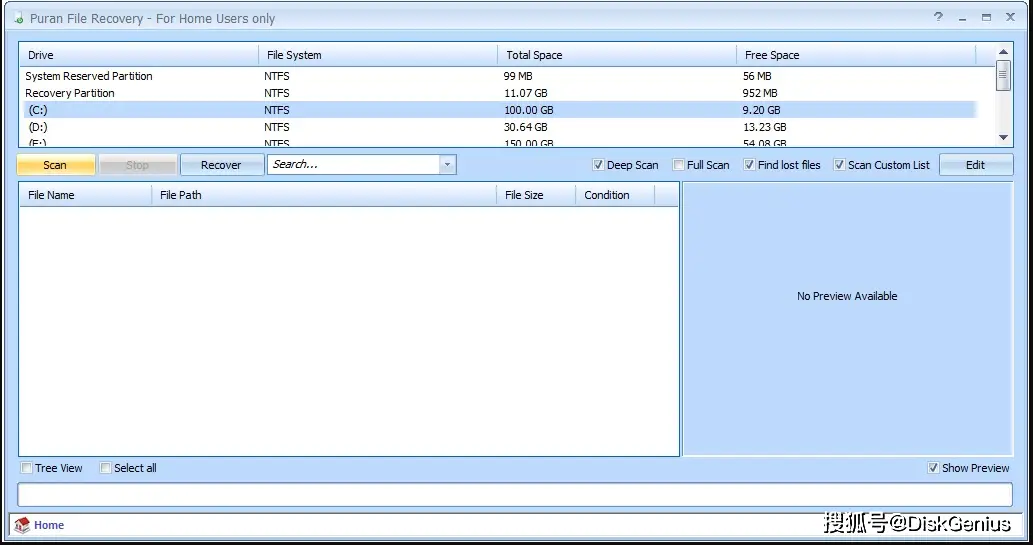The height and width of the screenshot is (545, 1033).
Task: Start a scan with the Scan button
Action: click(x=55, y=165)
